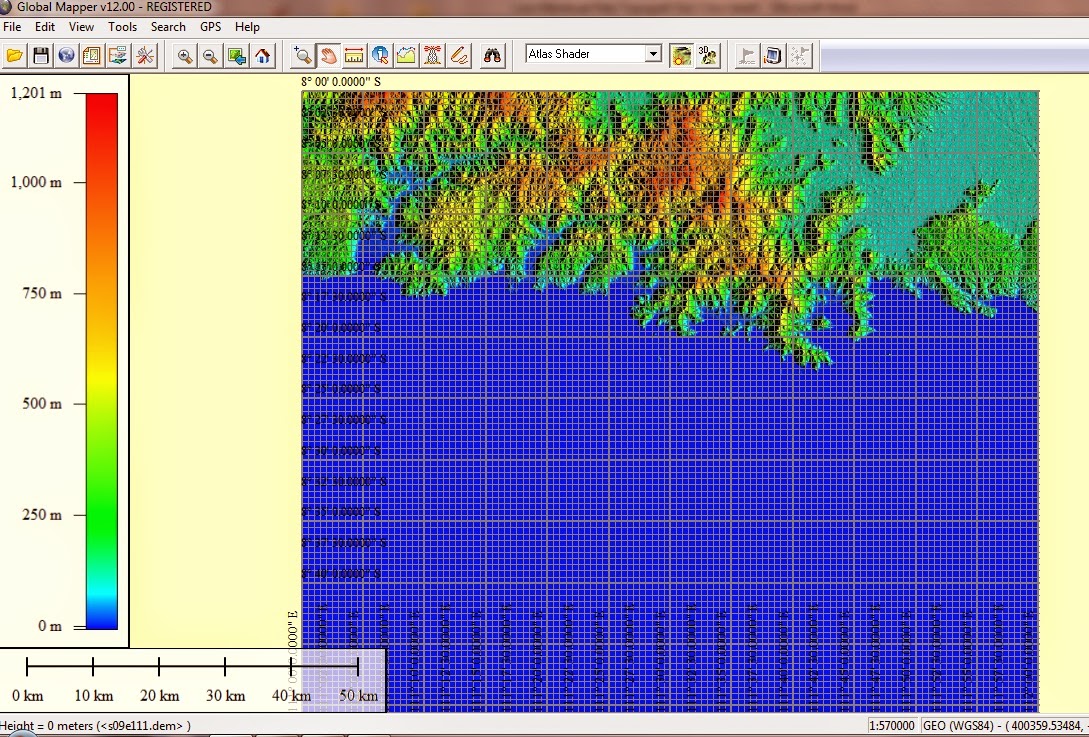This screenshot has width=1089, height=737.
Task: Open the online data download globe icon
Action: (66, 56)
